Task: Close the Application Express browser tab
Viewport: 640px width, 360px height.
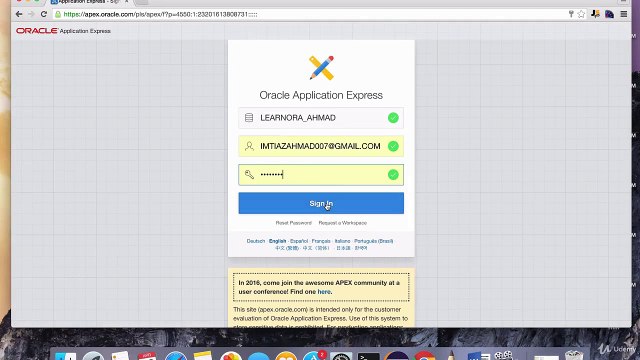Action: pyautogui.click(x=127, y=2)
